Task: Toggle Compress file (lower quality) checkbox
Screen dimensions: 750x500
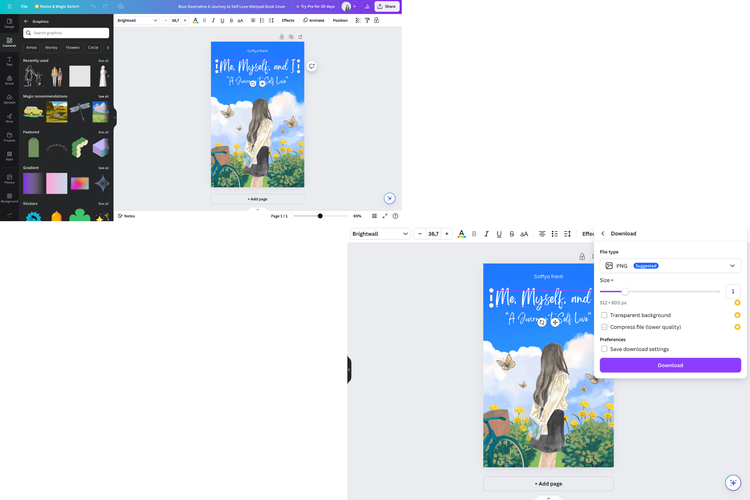Action: (604, 327)
